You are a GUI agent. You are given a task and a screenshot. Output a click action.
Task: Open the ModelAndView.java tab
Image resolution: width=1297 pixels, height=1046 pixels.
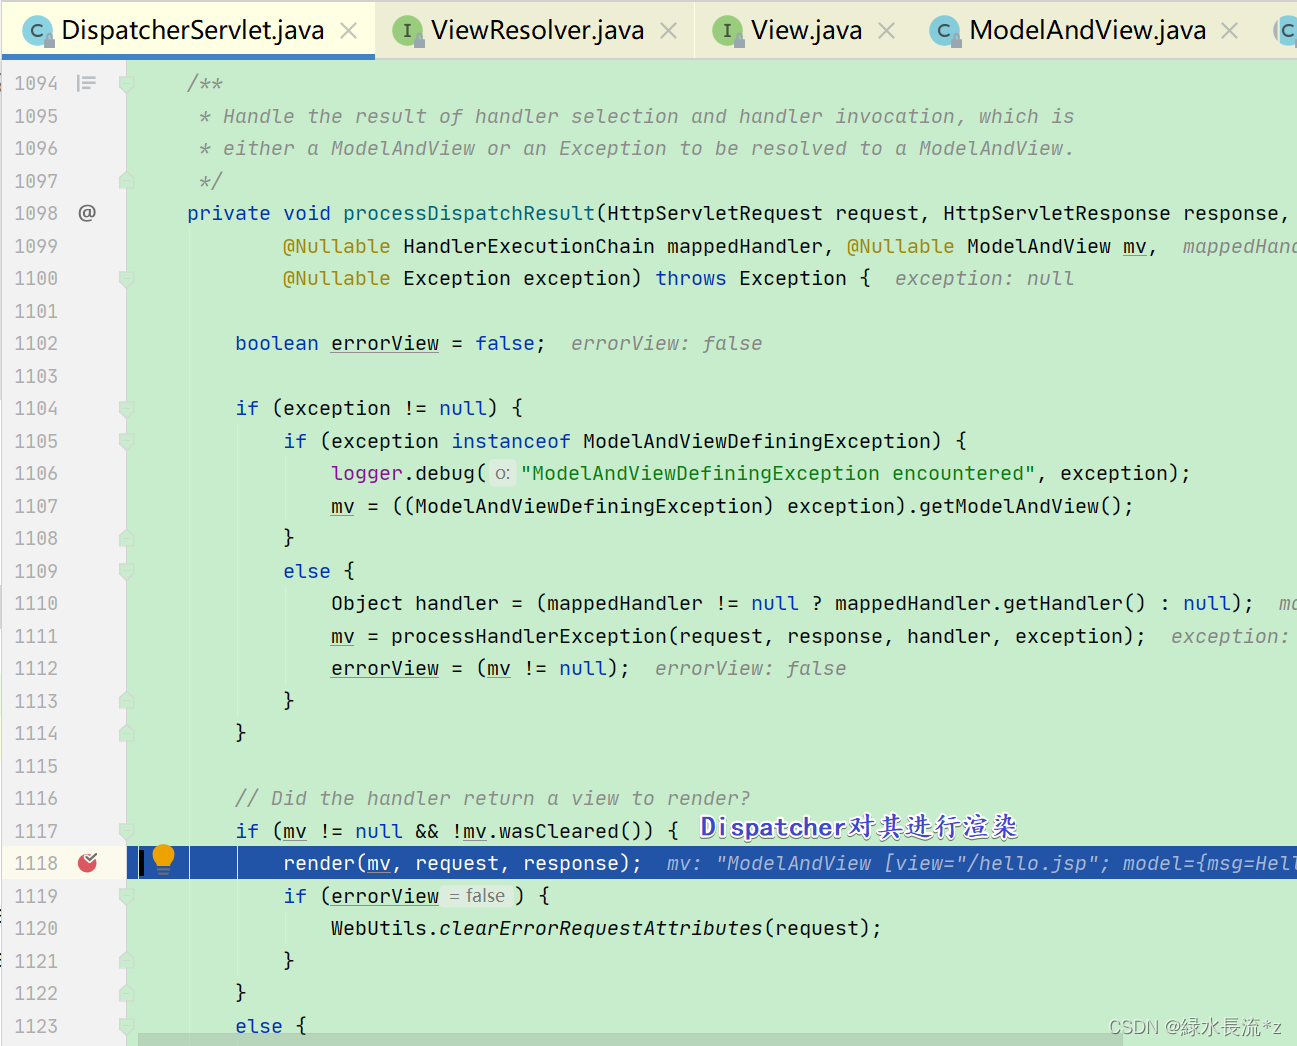tap(1086, 30)
